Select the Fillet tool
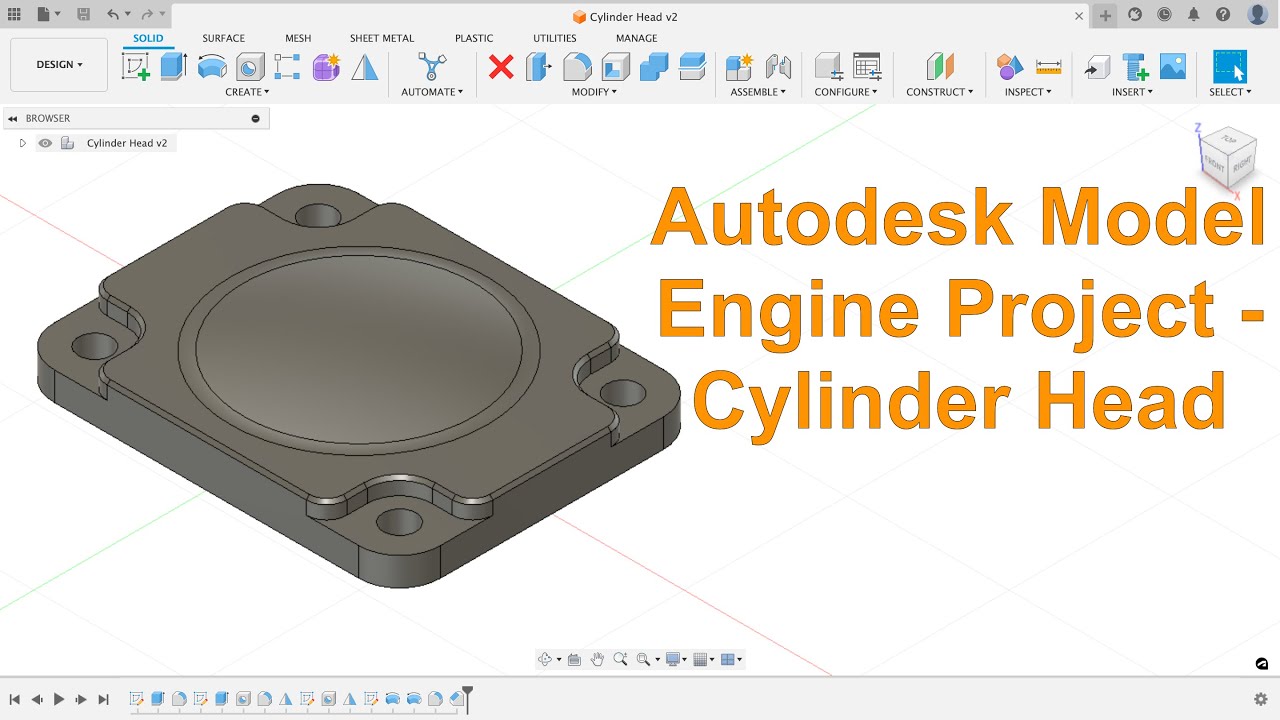1280x720 pixels. (x=577, y=67)
